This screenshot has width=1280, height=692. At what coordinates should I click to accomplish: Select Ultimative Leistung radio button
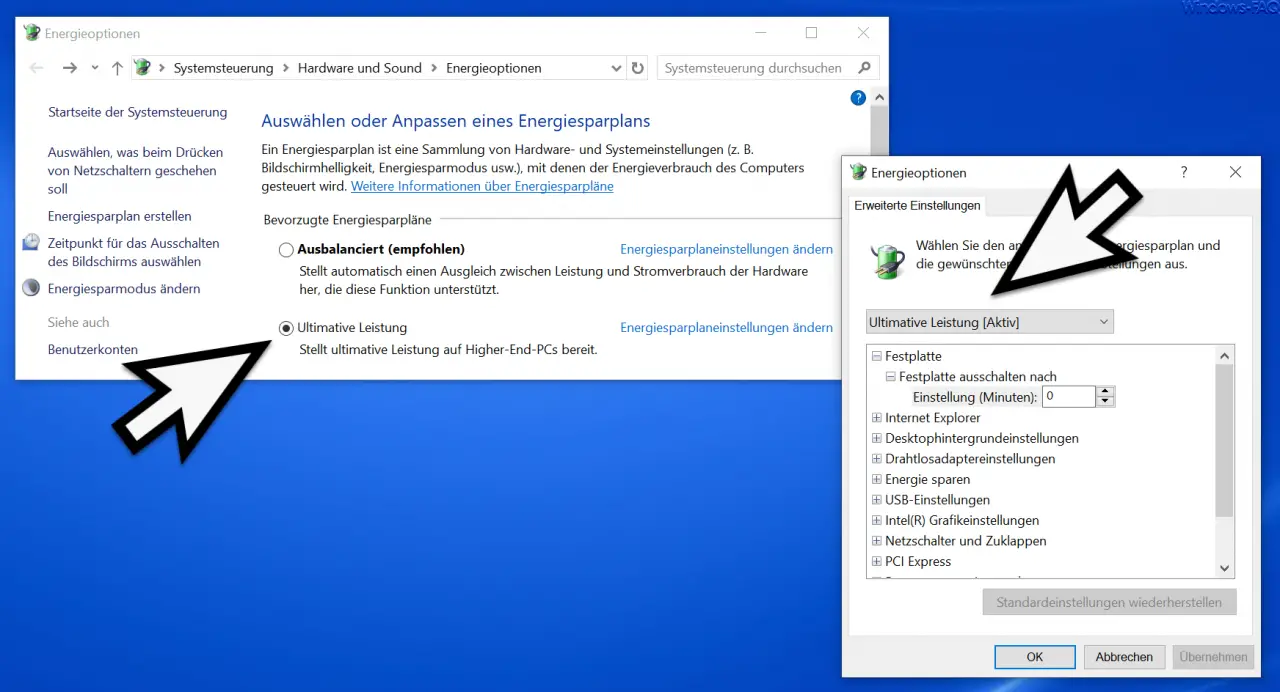286,328
